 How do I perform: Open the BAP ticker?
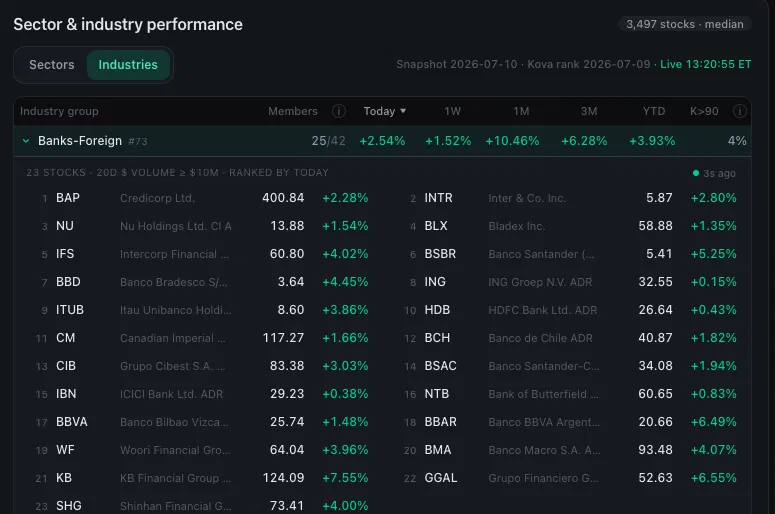point(68,198)
